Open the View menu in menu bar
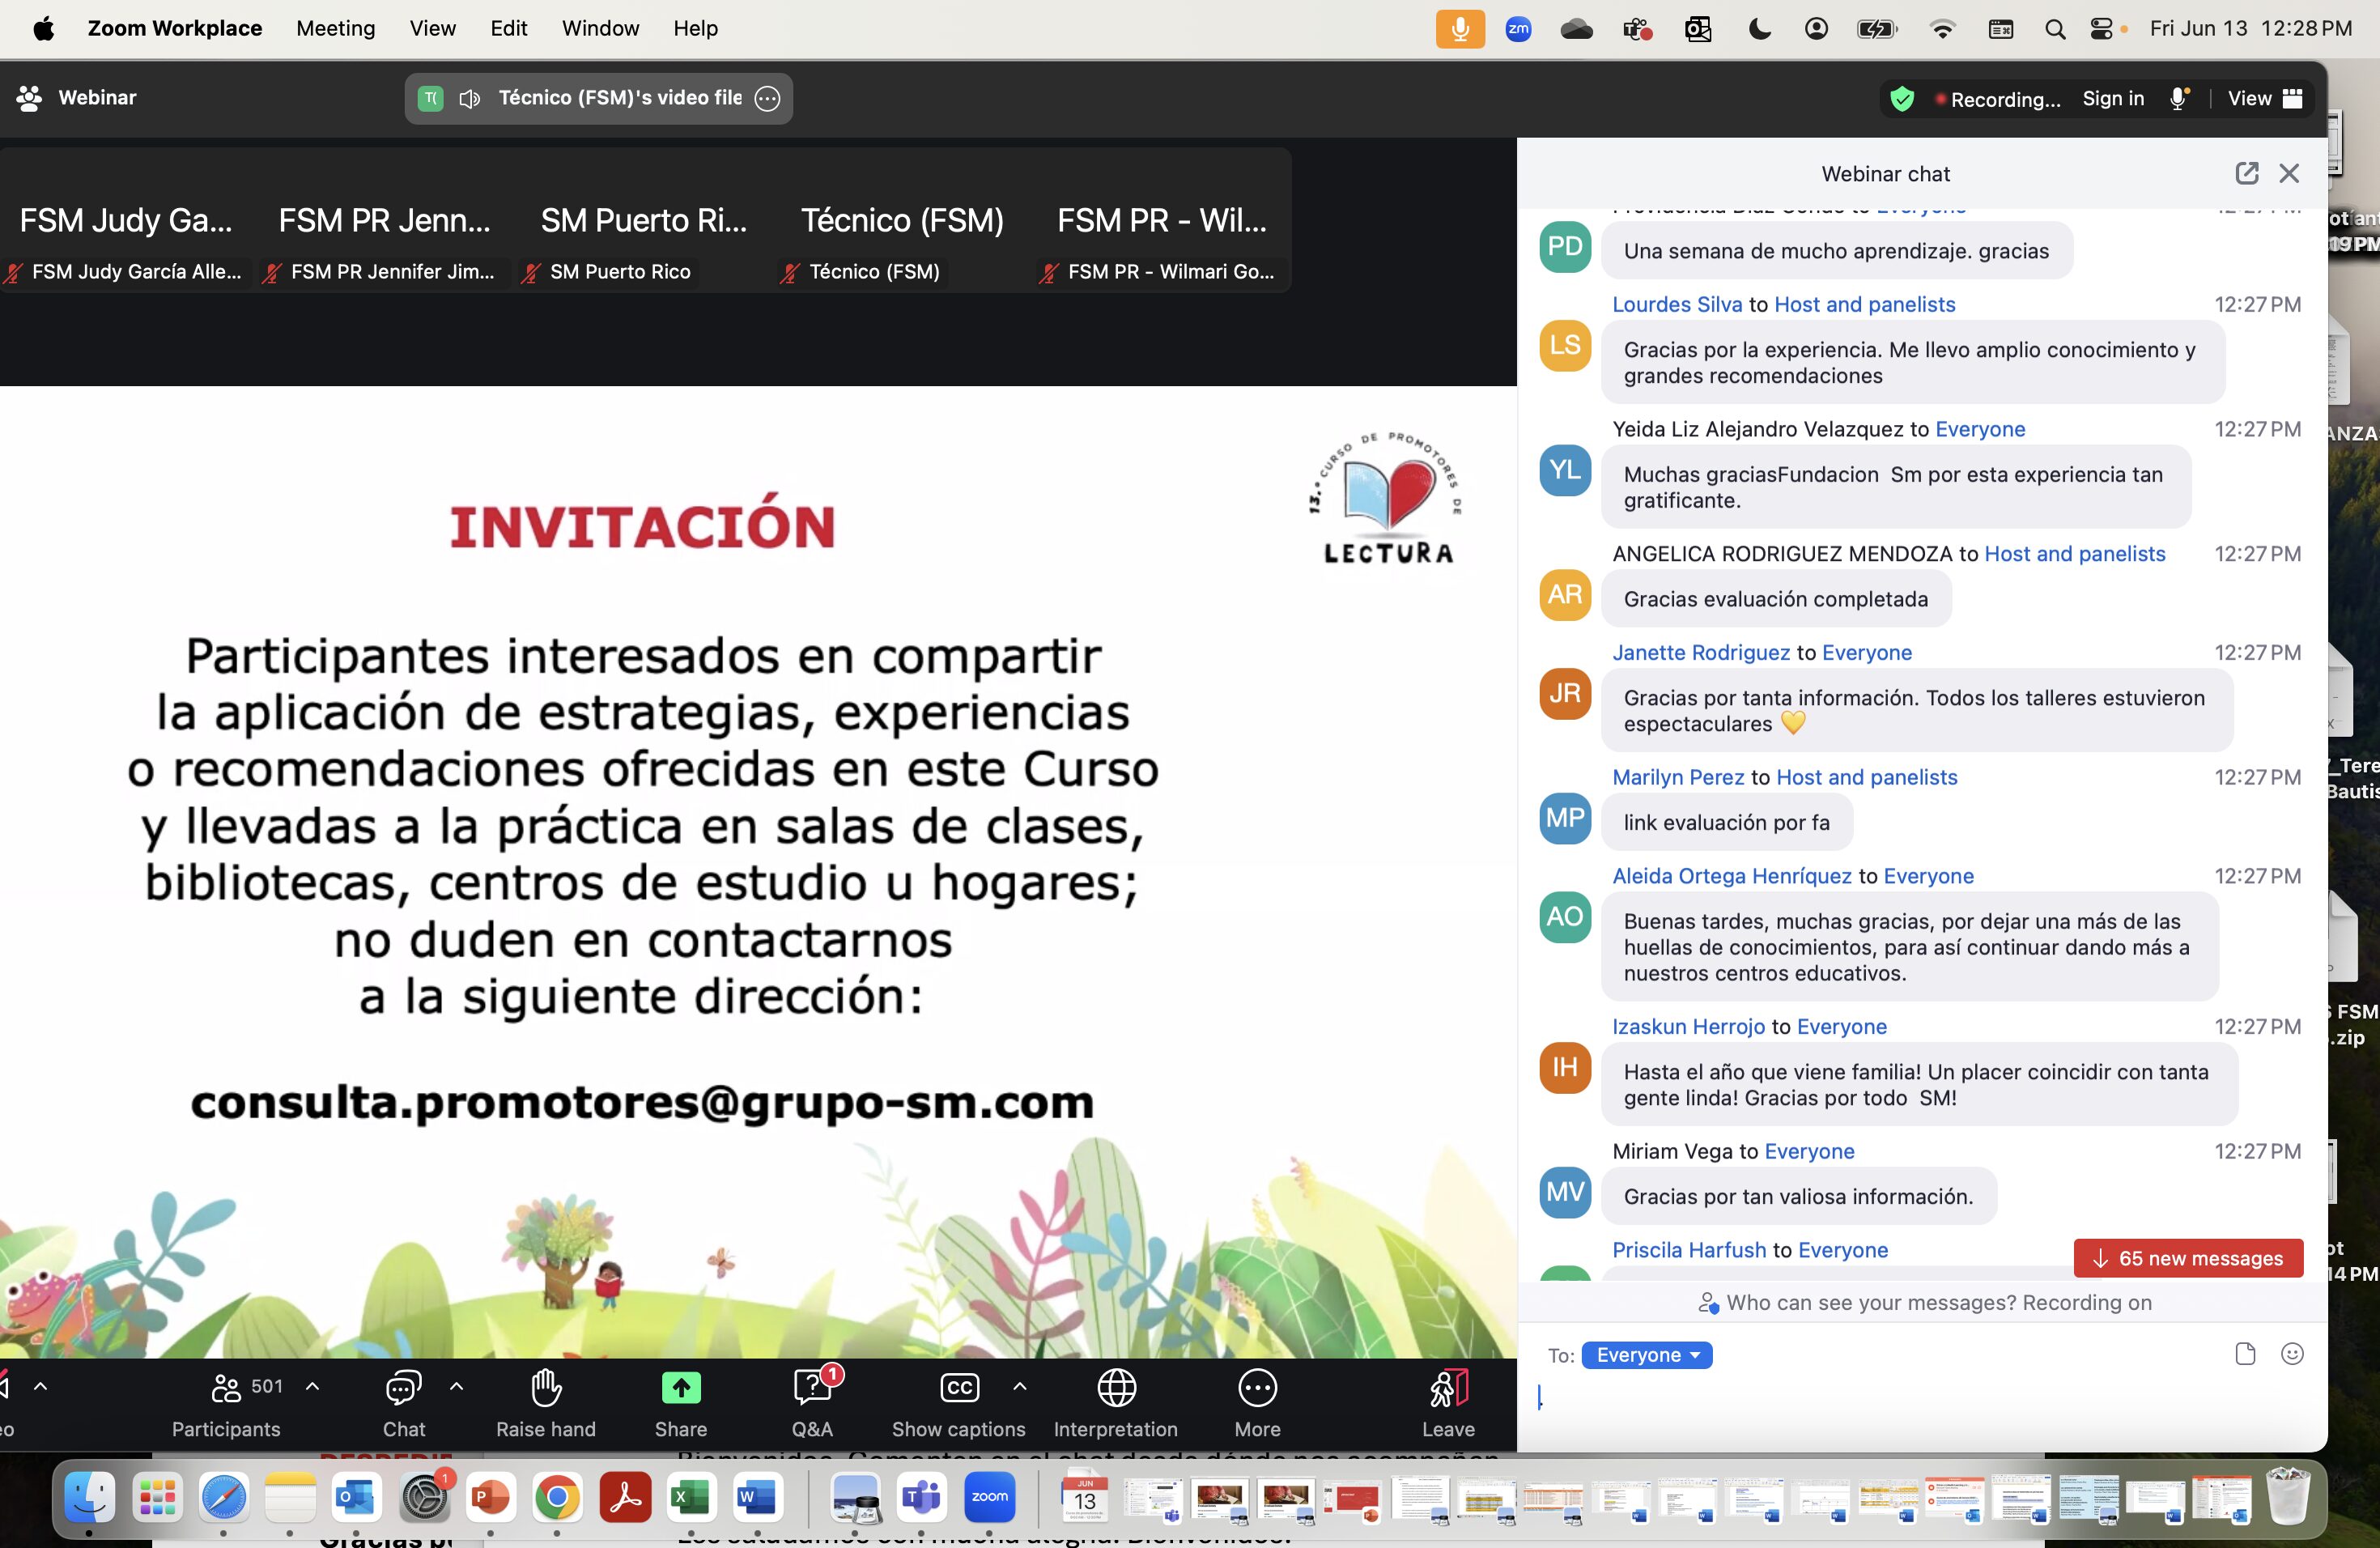Image resolution: width=2380 pixels, height=1548 pixels. (x=432, y=28)
